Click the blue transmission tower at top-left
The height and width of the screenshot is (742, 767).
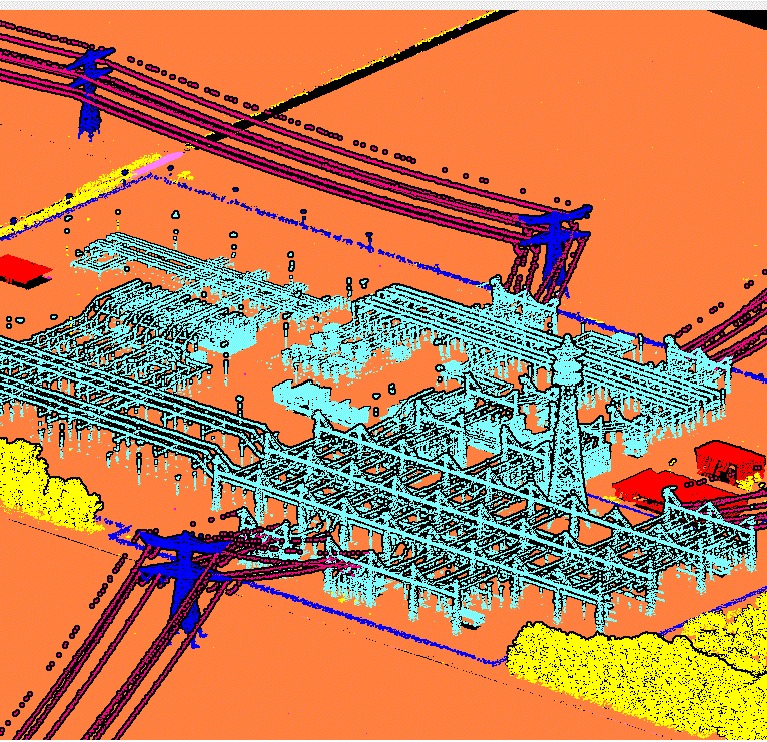(91, 89)
